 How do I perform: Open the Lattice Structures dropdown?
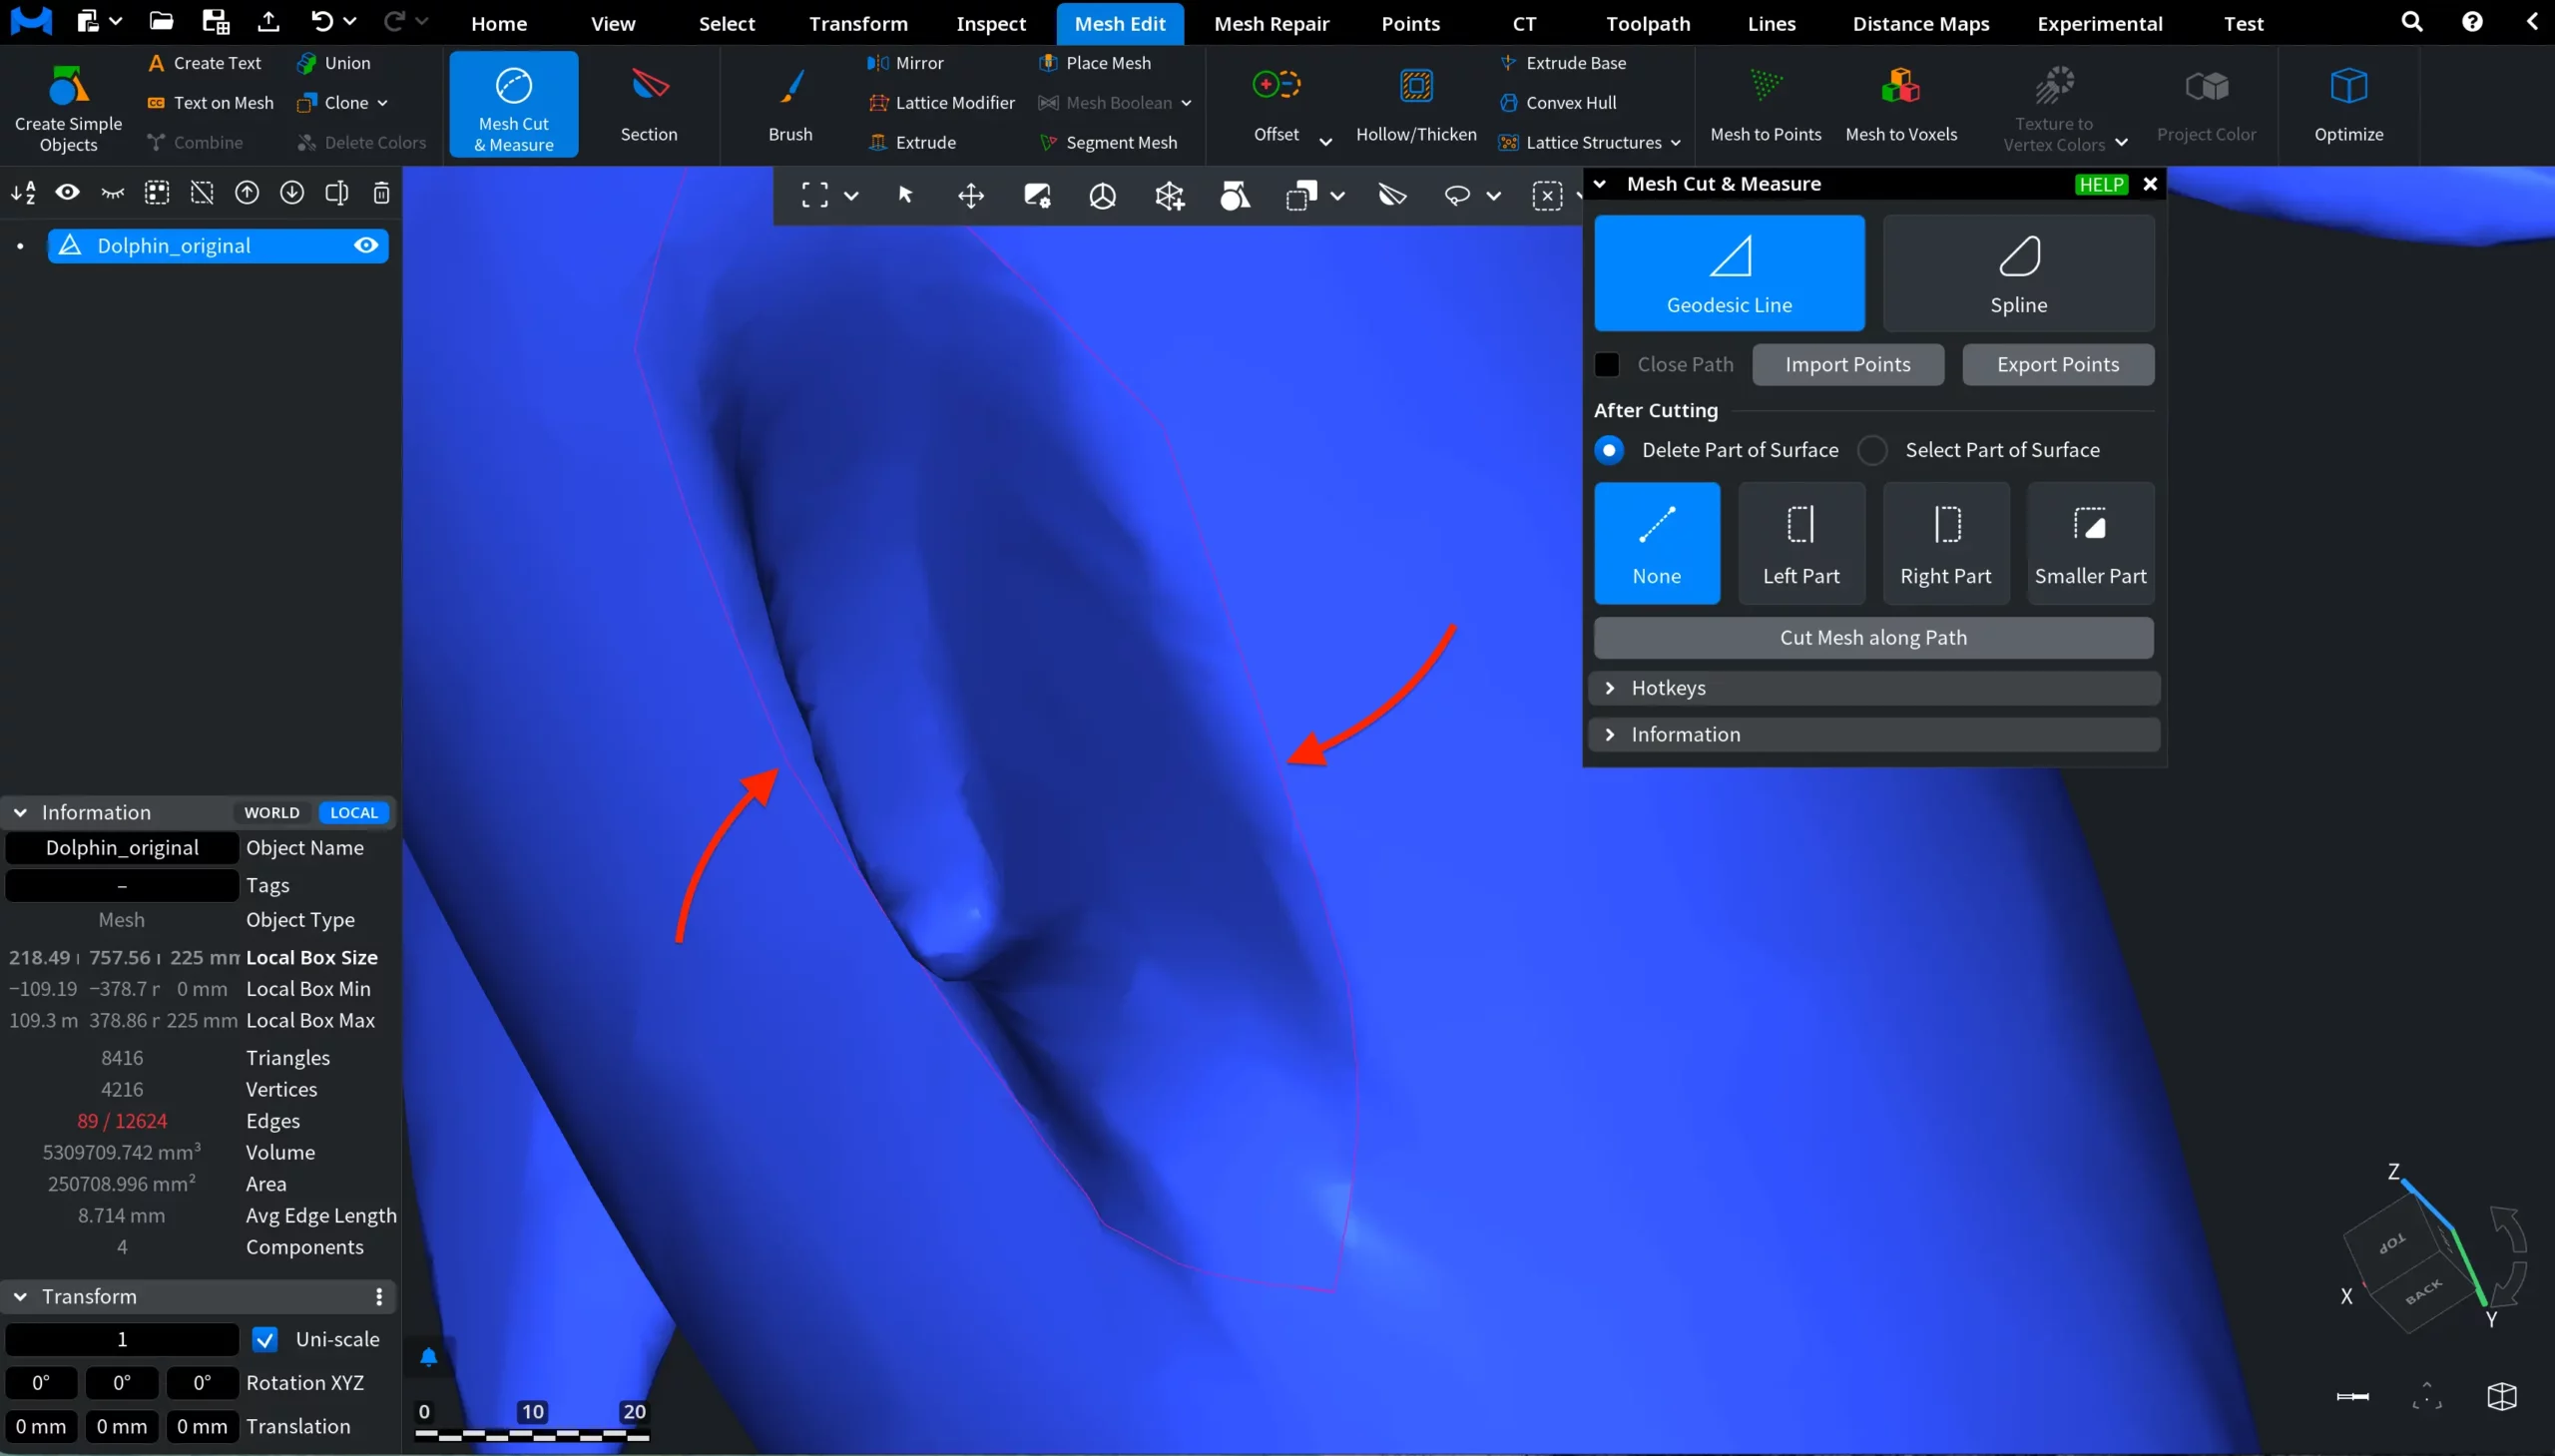tap(1675, 143)
